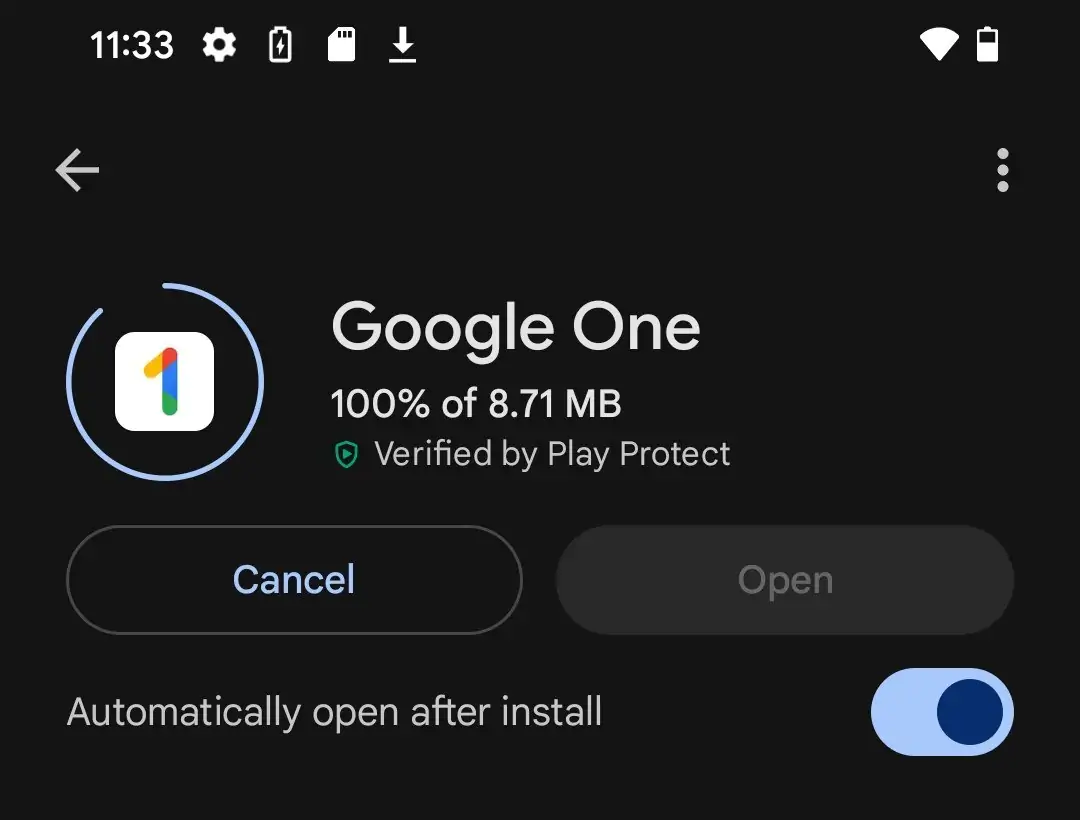Tap the 'Automatically open after install' label
Image resolution: width=1080 pixels, height=820 pixels.
pos(334,712)
